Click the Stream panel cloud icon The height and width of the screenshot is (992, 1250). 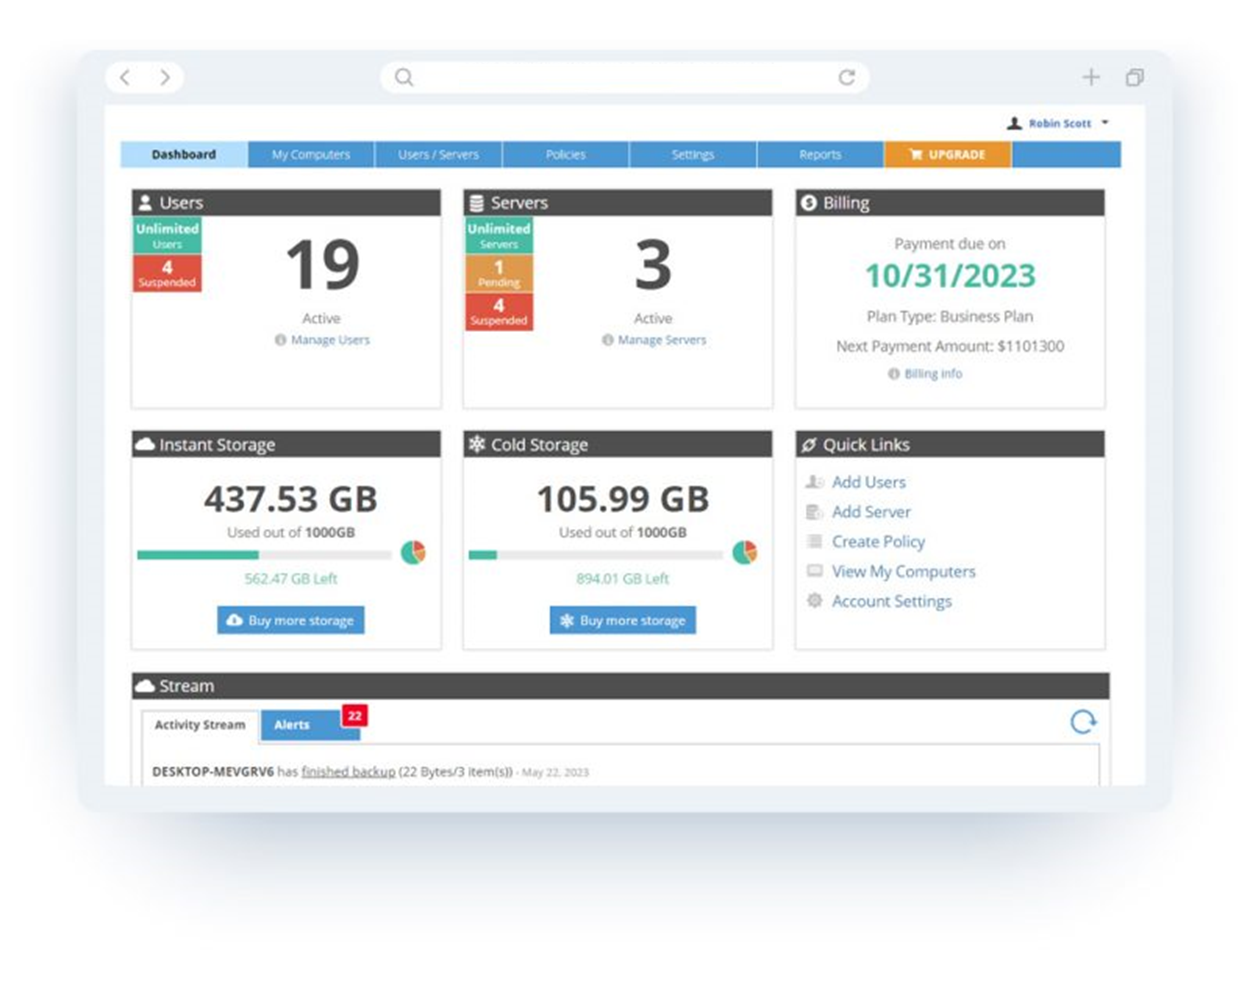pyautogui.click(x=145, y=686)
